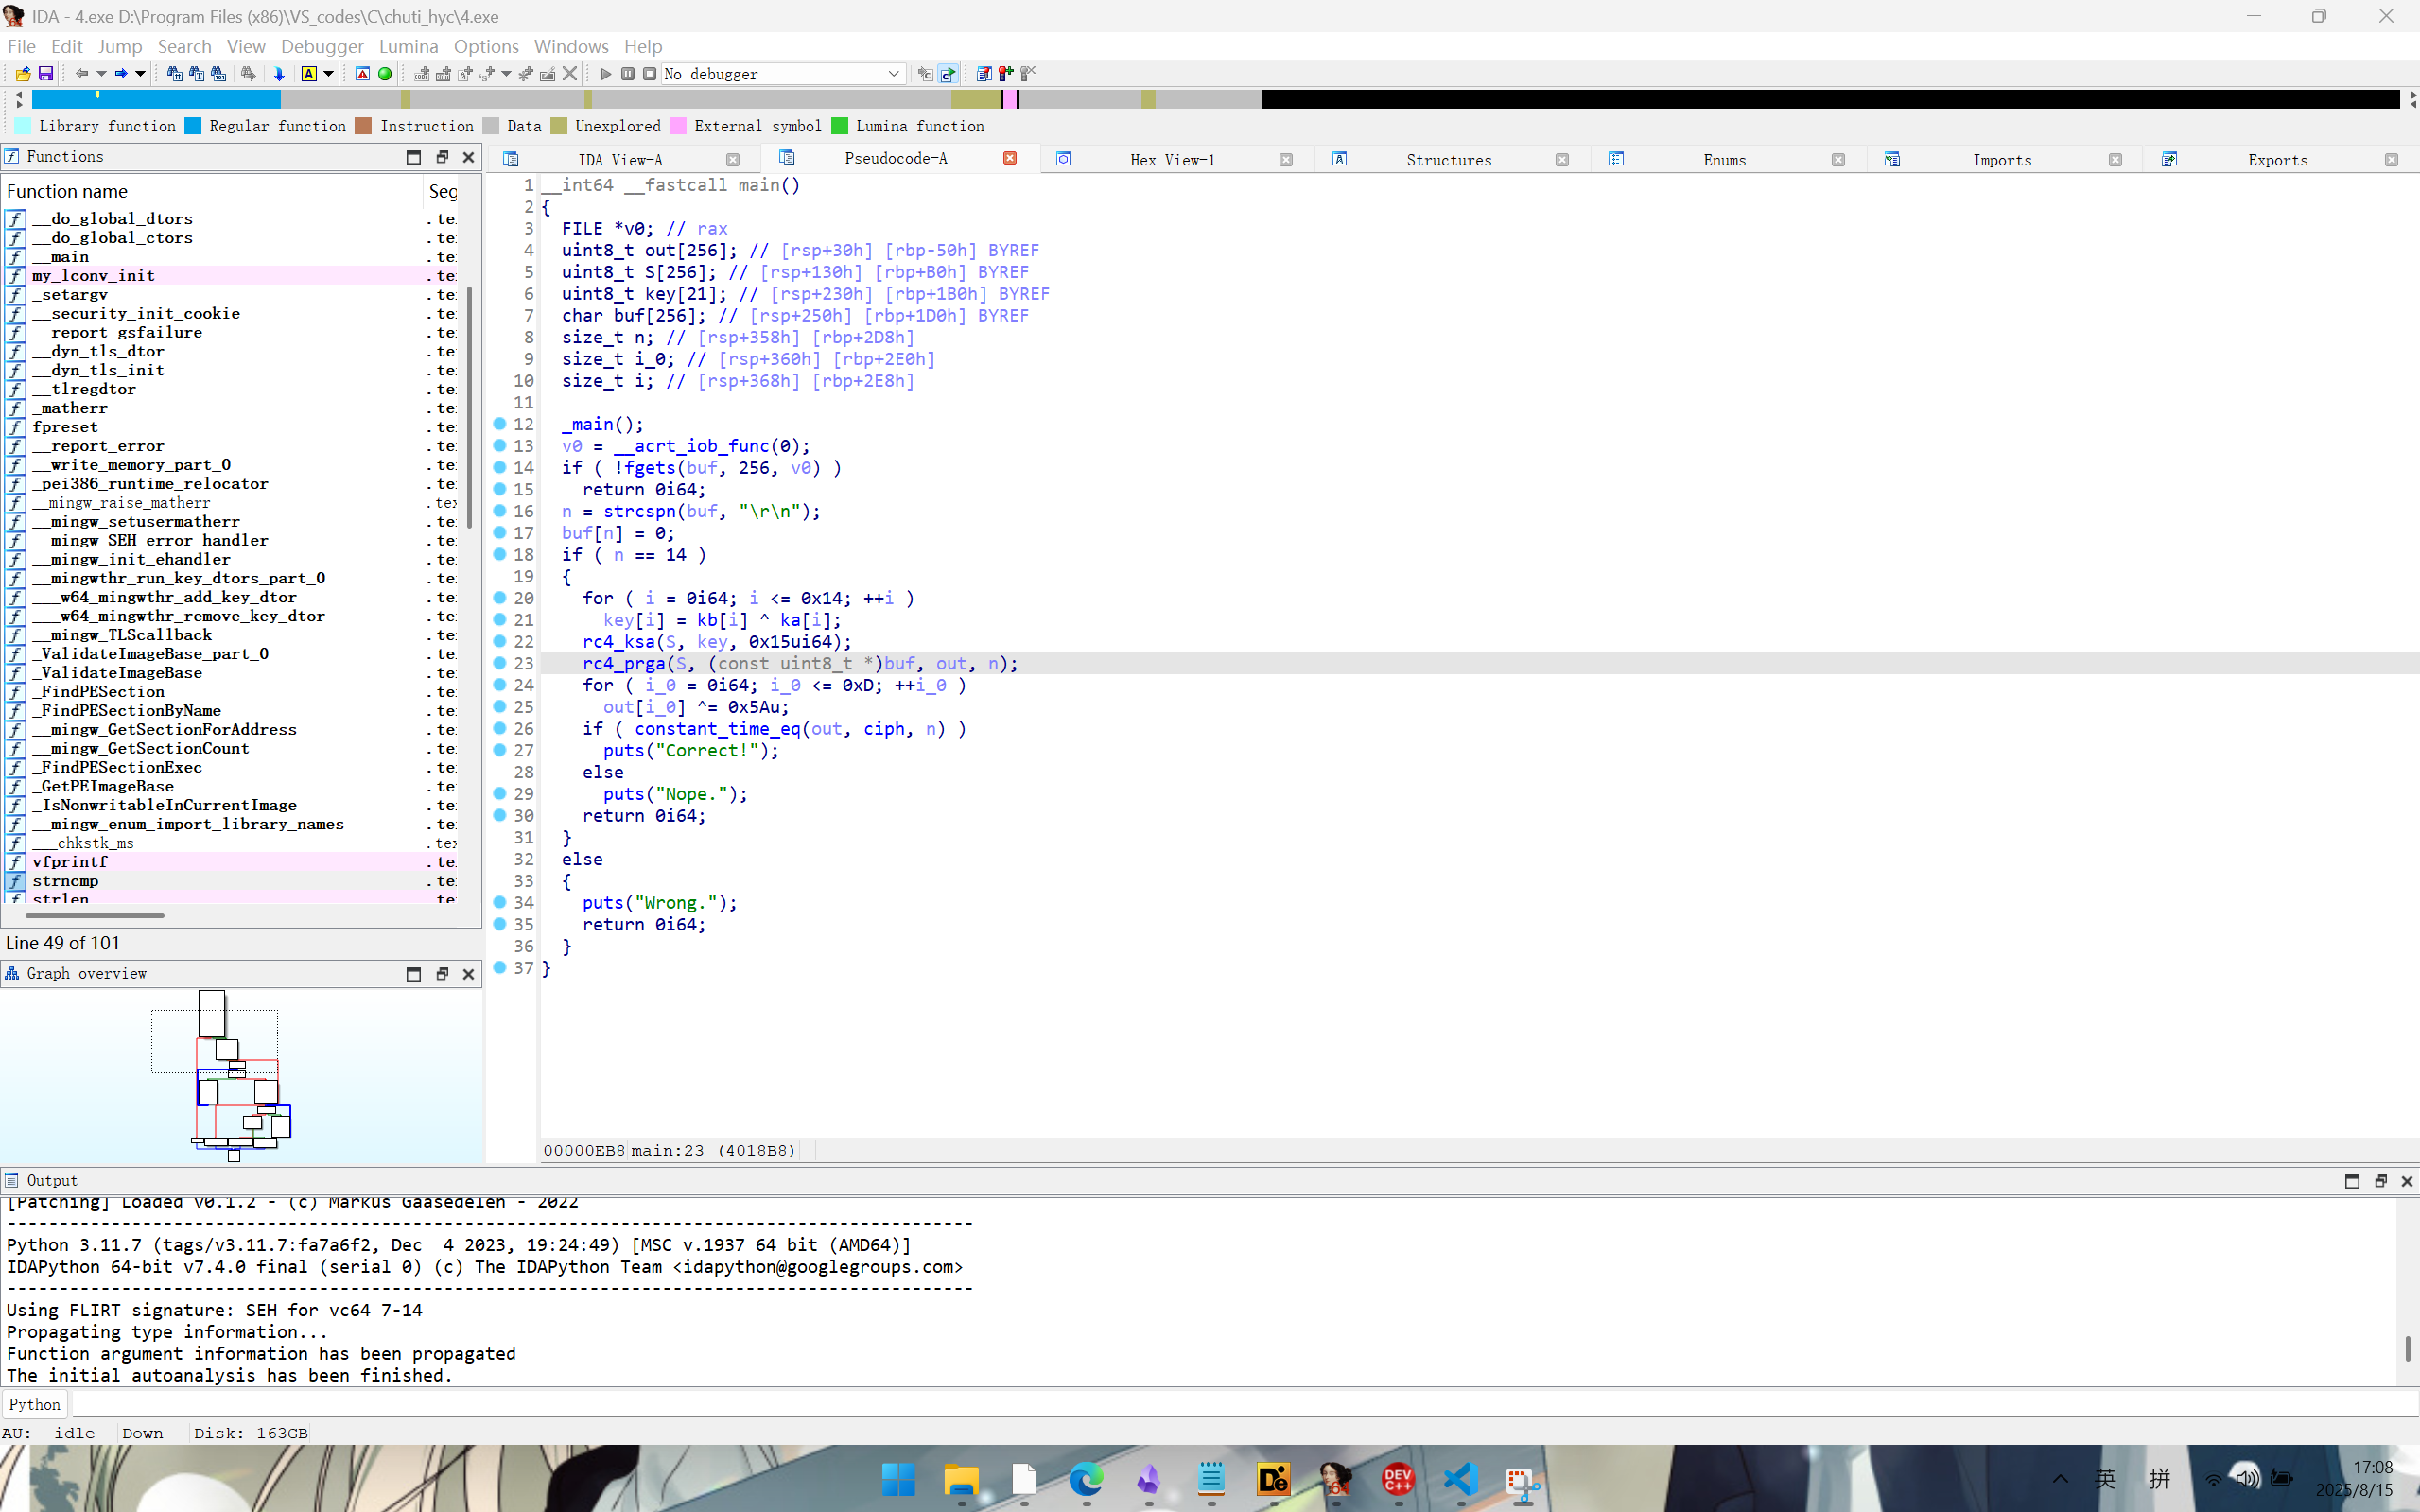
Task: Click the Start process play button
Action: (x=605, y=74)
